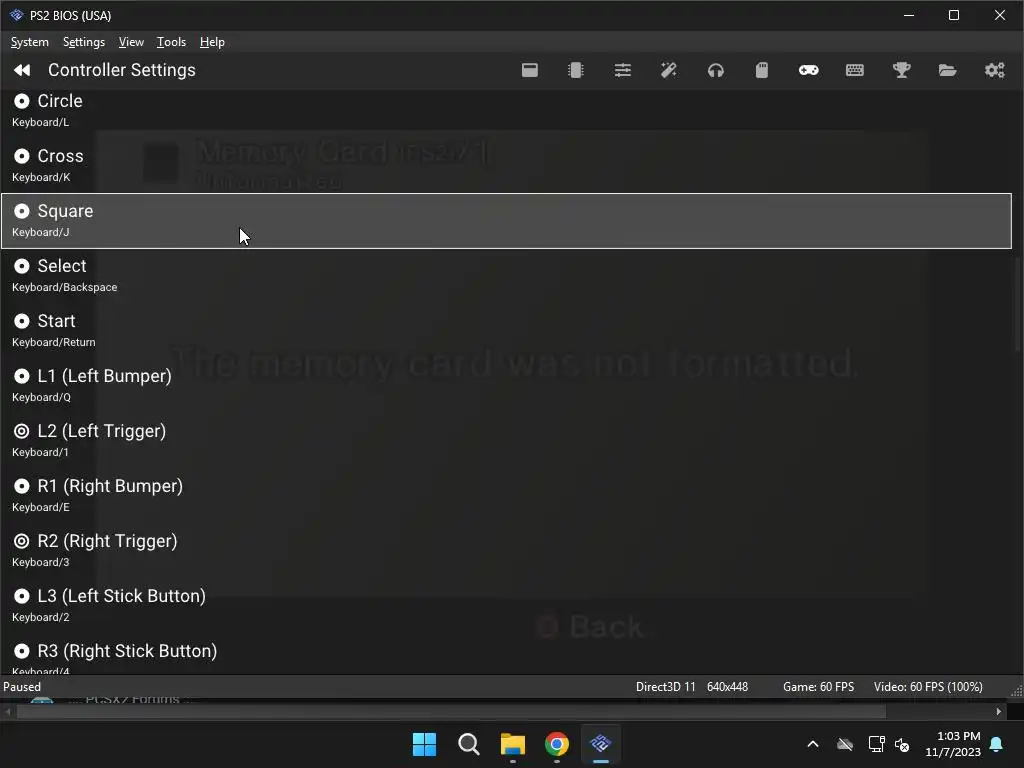The height and width of the screenshot is (768, 1024).
Task: Open Emulation settings sliders icon
Action: click(622, 70)
